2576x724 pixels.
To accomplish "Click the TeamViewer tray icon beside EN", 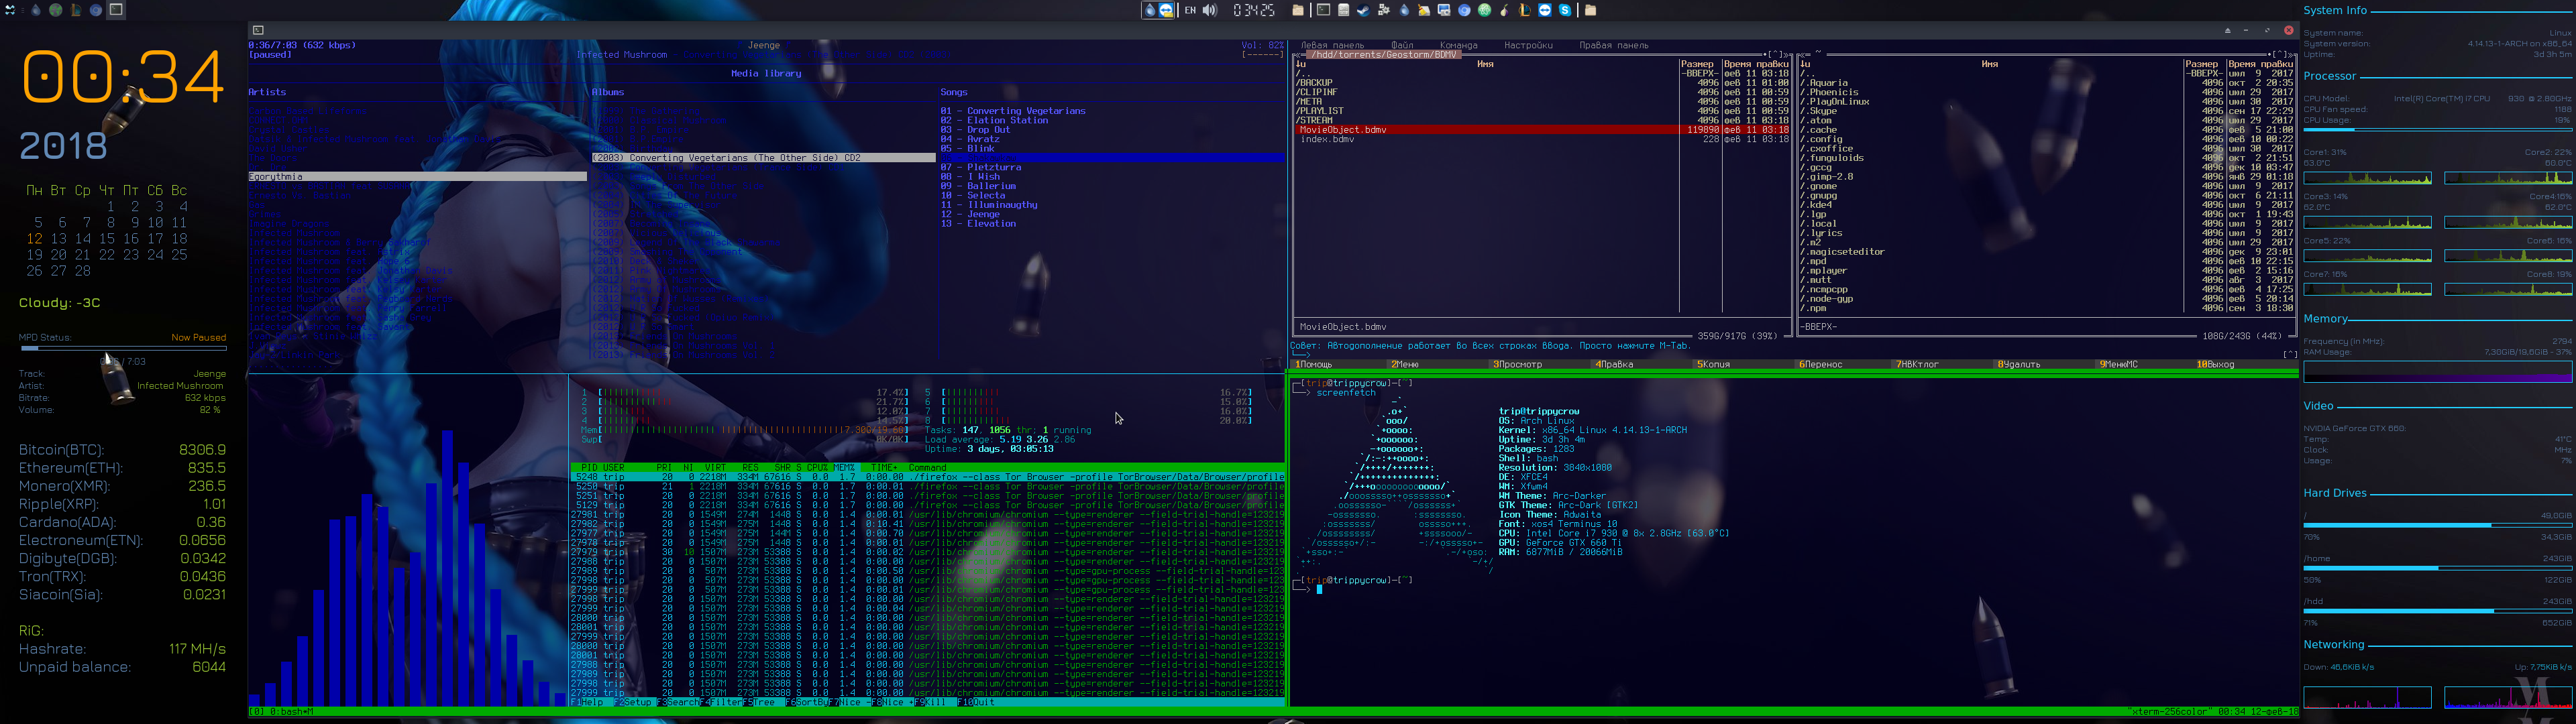I will point(1166,10).
